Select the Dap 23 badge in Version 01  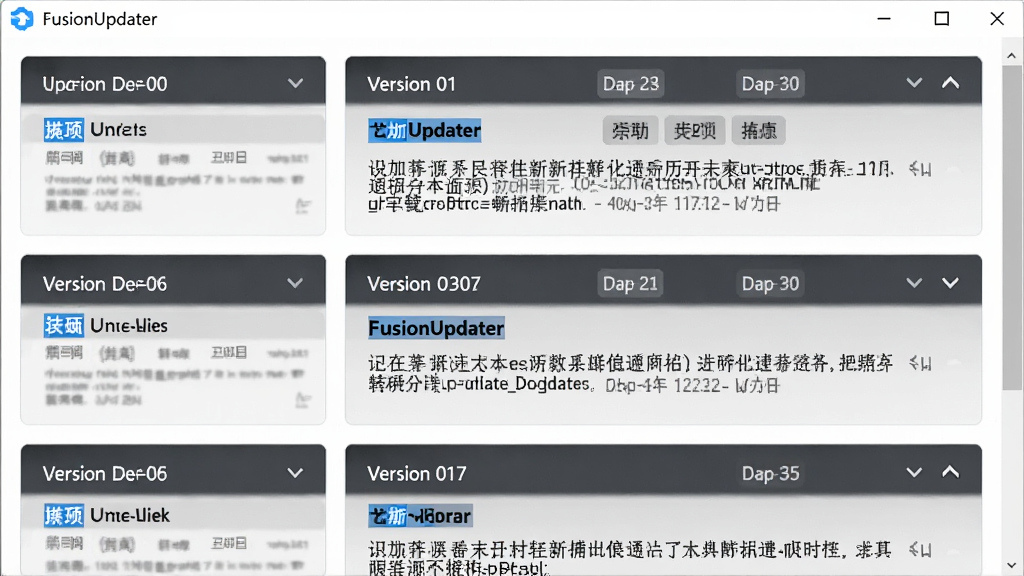[x=631, y=84]
